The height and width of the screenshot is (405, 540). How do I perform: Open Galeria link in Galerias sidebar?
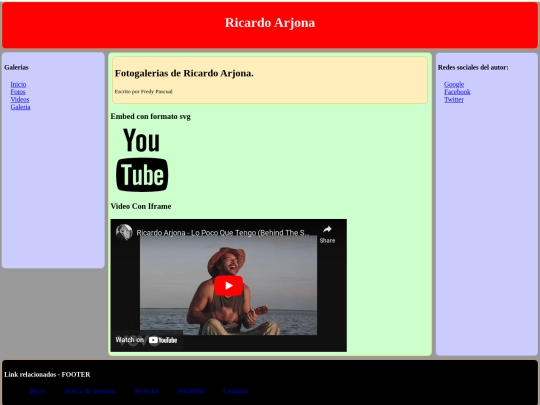(20, 107)
